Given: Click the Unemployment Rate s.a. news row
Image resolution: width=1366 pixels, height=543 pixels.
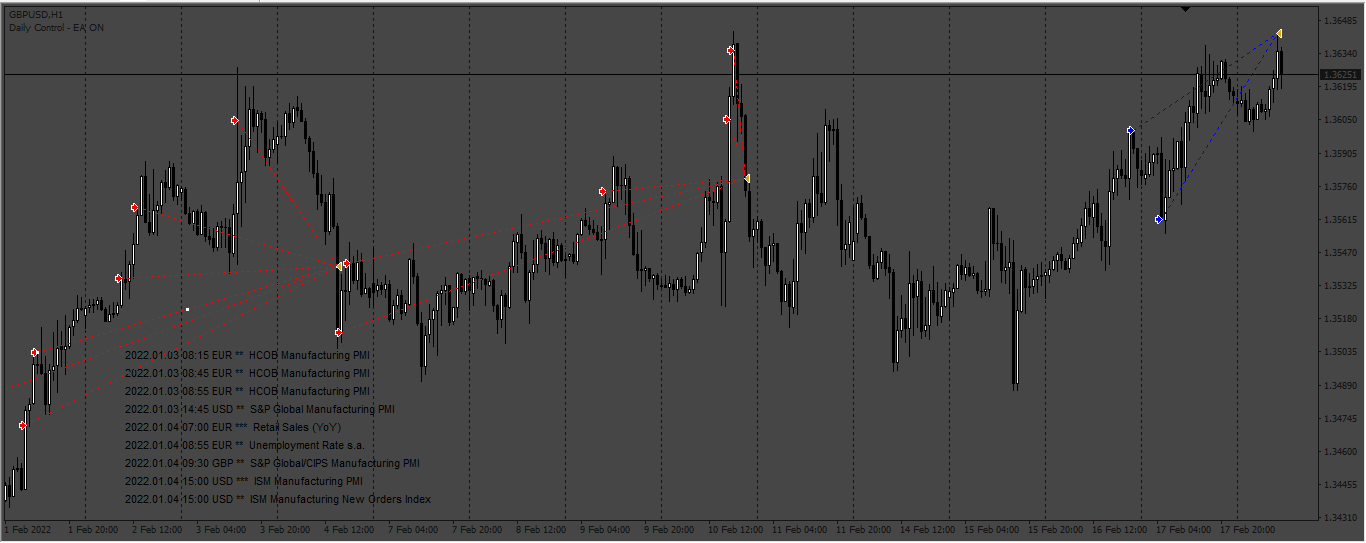Looking at the screenshot, I should coord(245,445).
